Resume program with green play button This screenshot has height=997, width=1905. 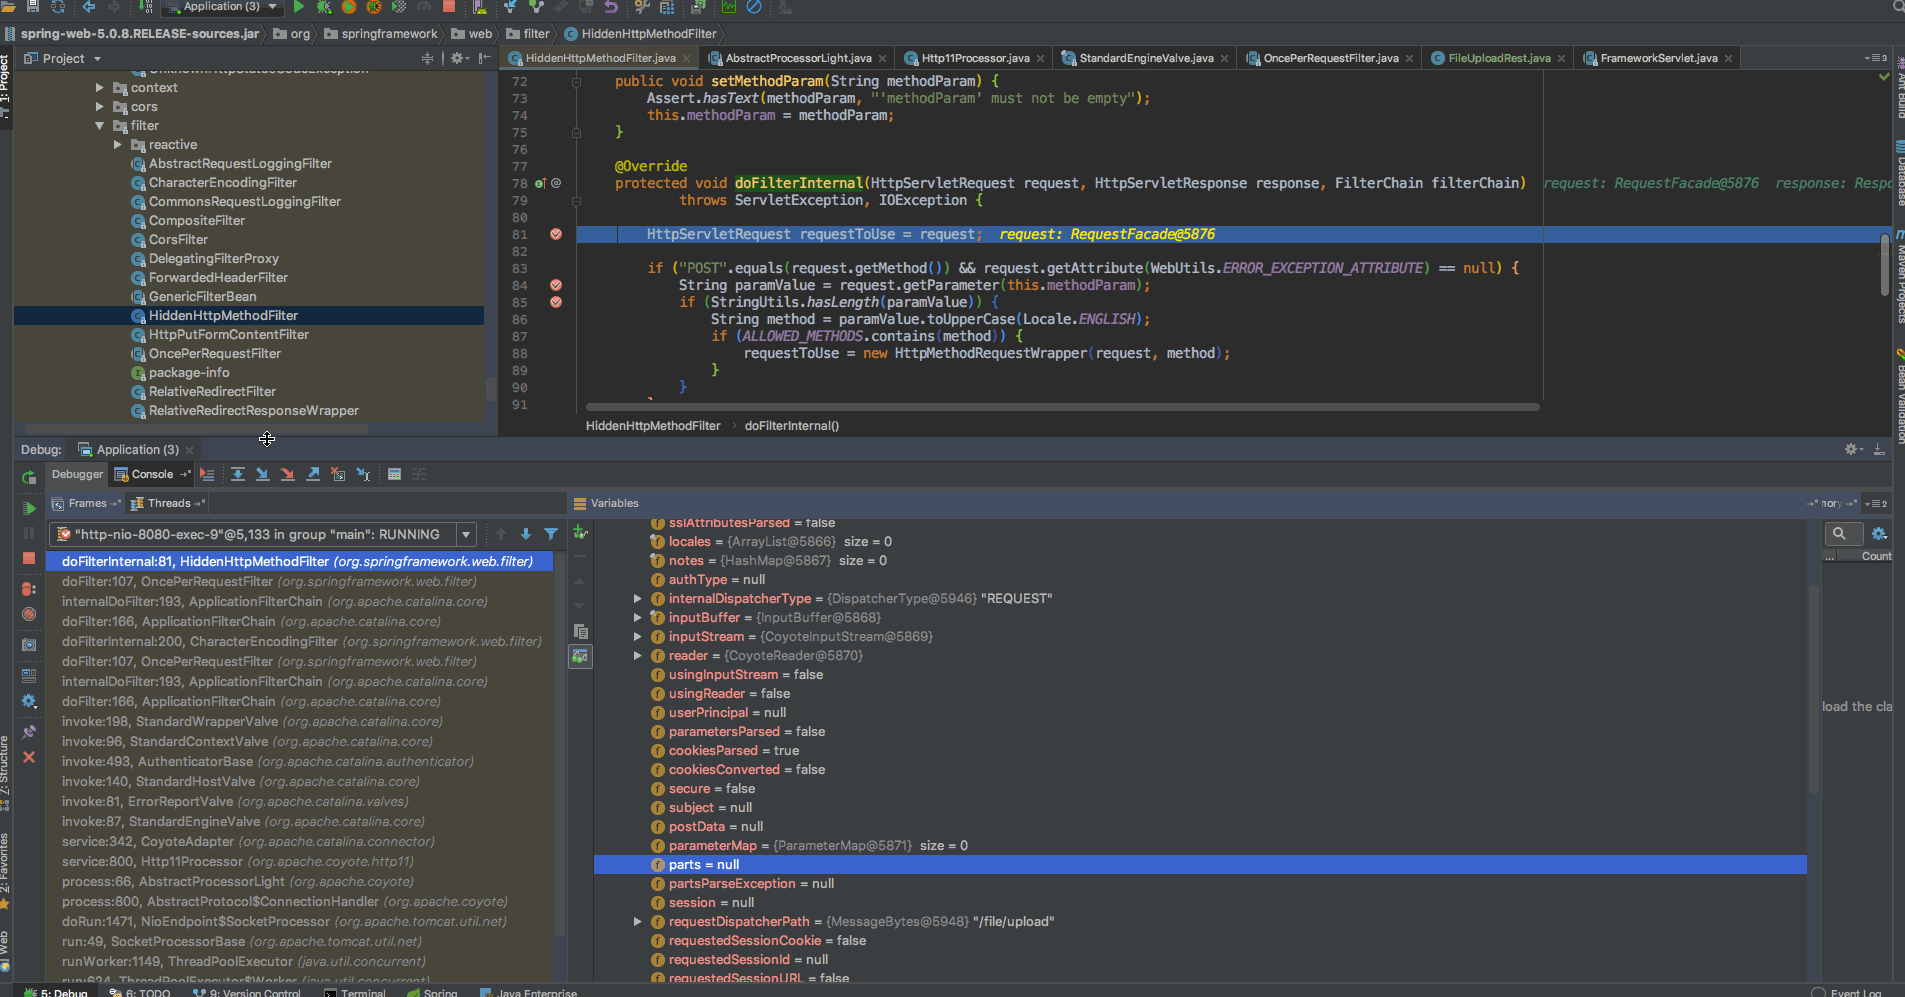click(x=29, y=508)
